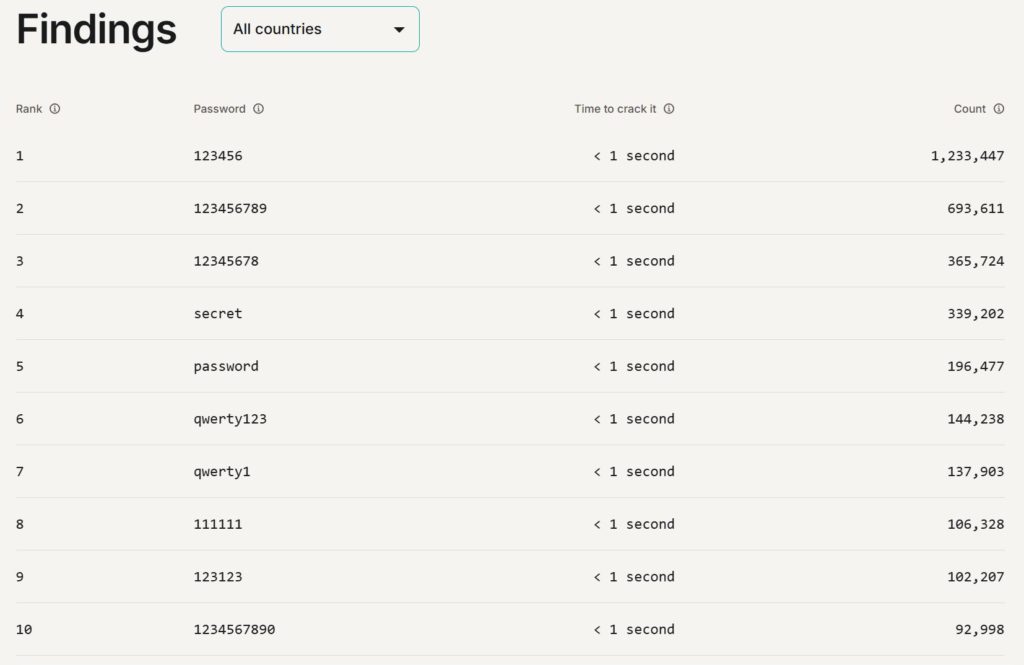
Task: Click count value 339,202
Action: (x=976, y=314)
